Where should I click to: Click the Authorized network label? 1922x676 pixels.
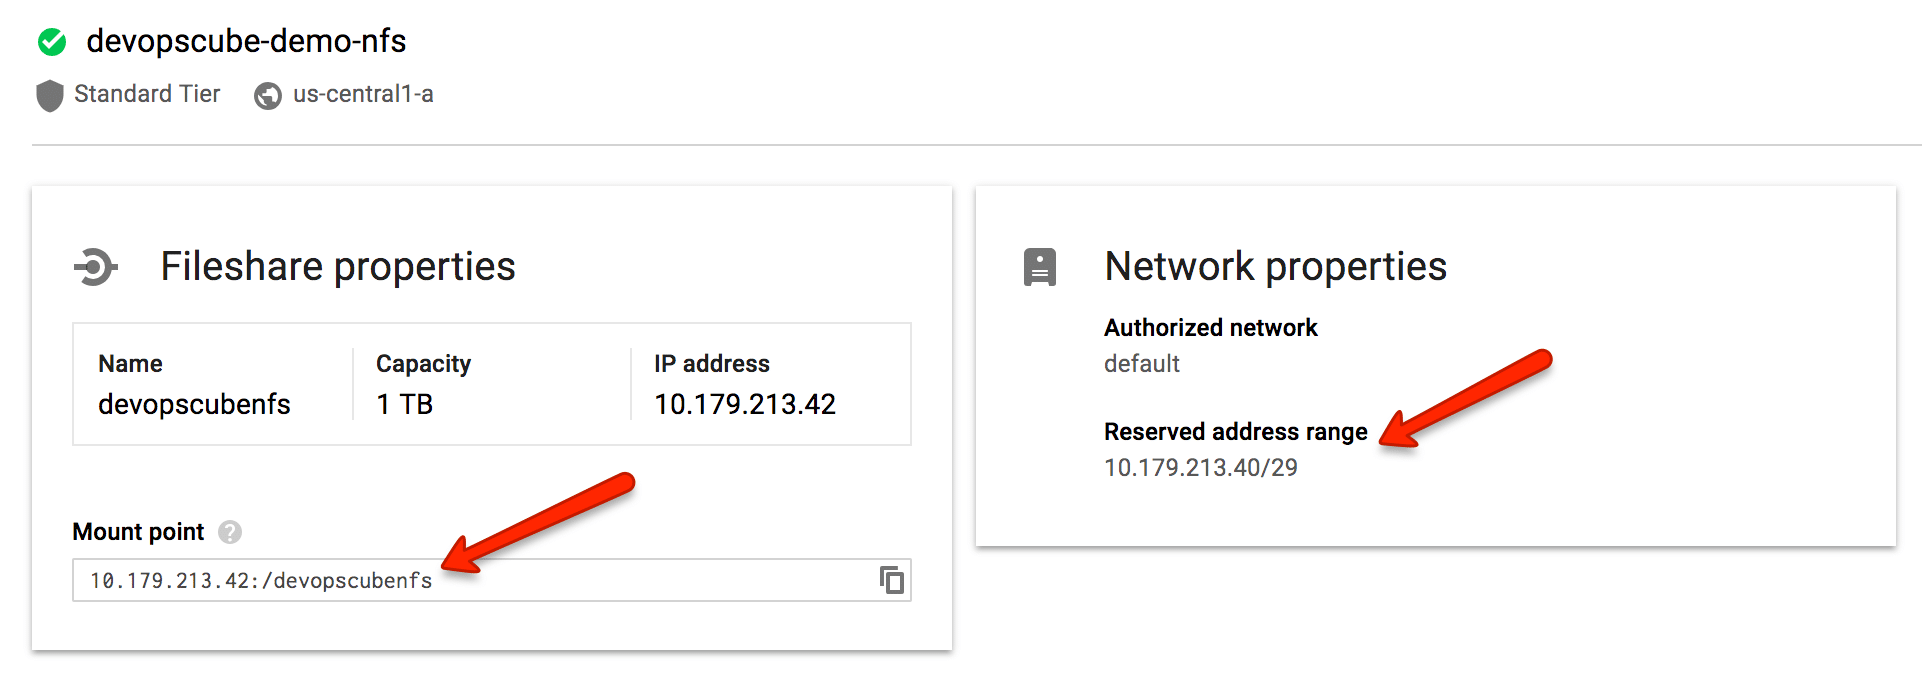coord(1210,327)
